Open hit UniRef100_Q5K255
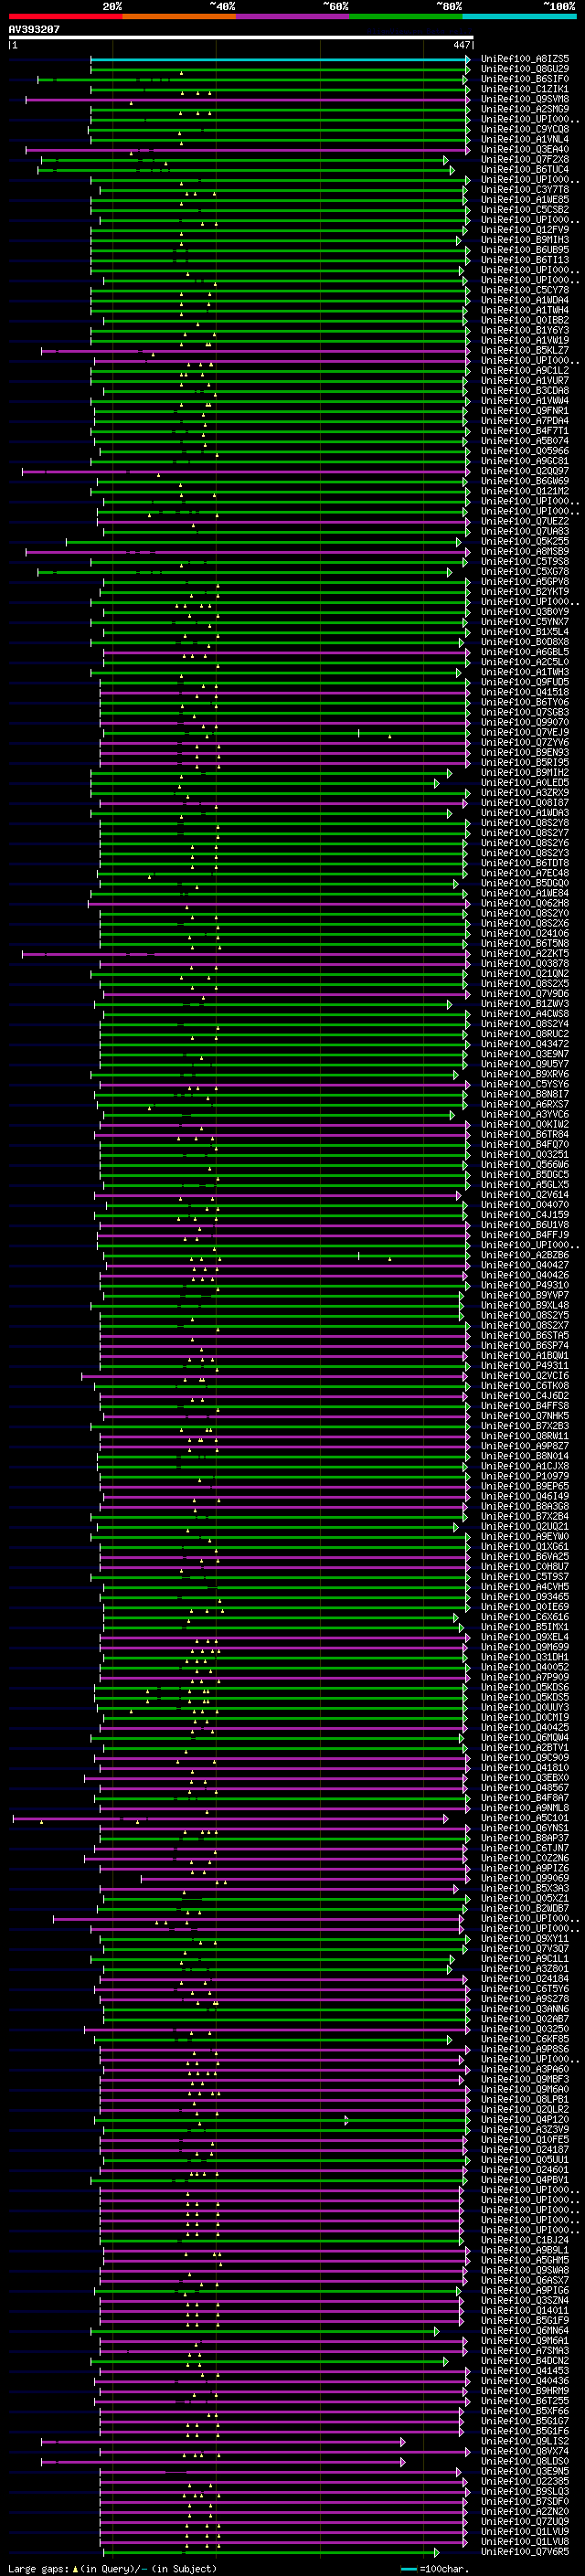Image resolution: width=585 pixels, height=2576 pixels. tap(525, 542)
